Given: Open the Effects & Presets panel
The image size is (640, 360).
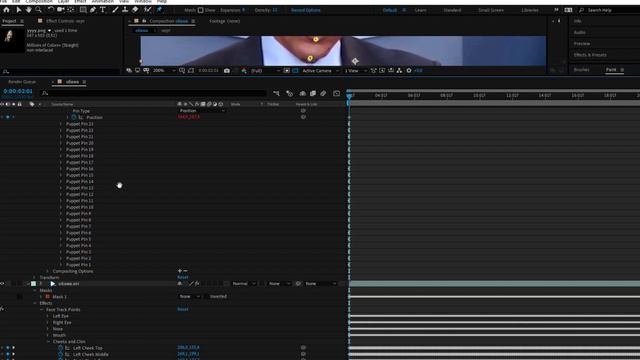Looking at the screenshot, I should (x=590, y=55).
